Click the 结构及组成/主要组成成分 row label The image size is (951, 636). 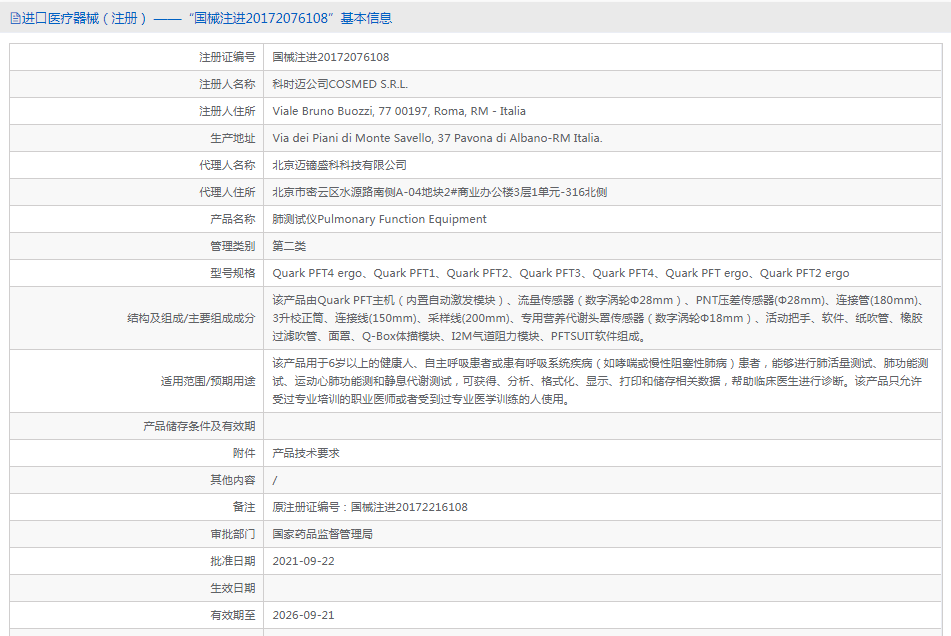190,318
